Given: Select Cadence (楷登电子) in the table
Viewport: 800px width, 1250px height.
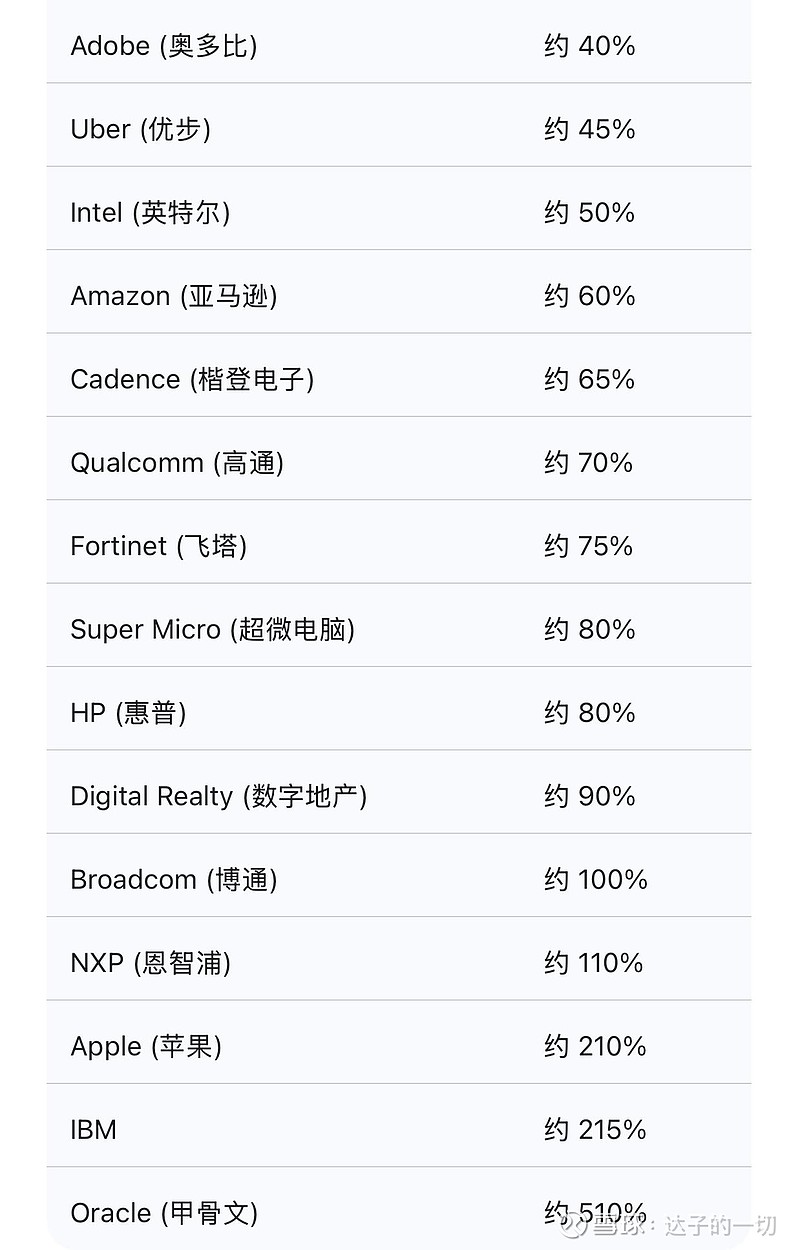Looking at the screenshot, I should coord(192,380).
